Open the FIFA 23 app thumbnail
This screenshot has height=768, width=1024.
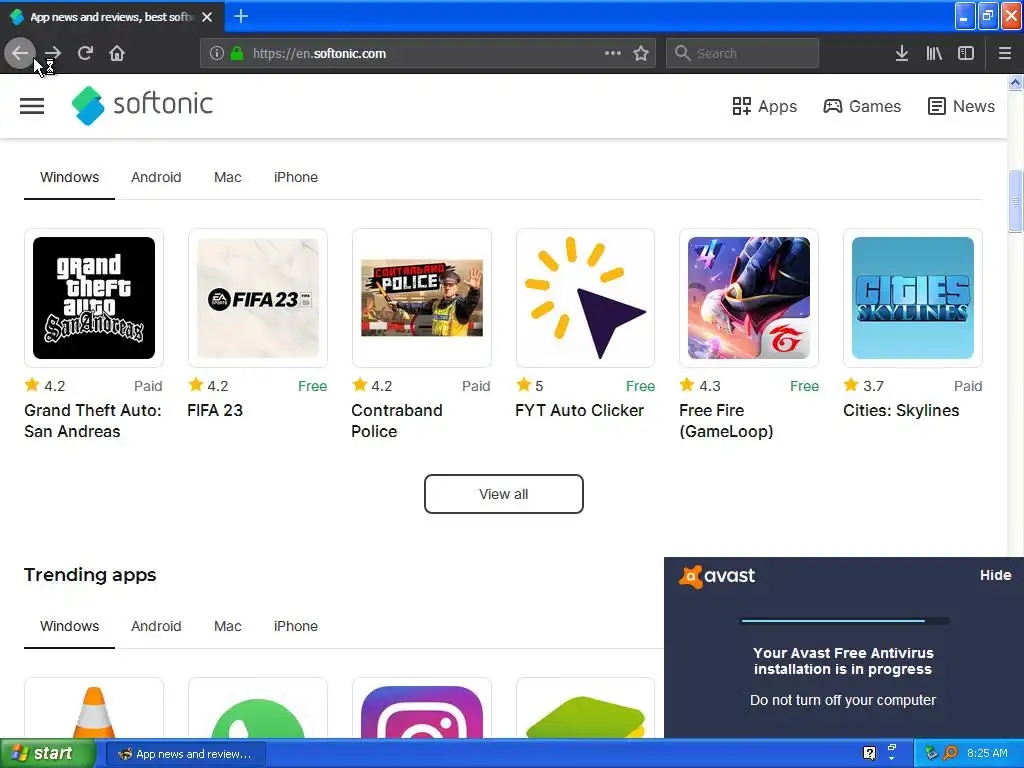pos(258,298)
